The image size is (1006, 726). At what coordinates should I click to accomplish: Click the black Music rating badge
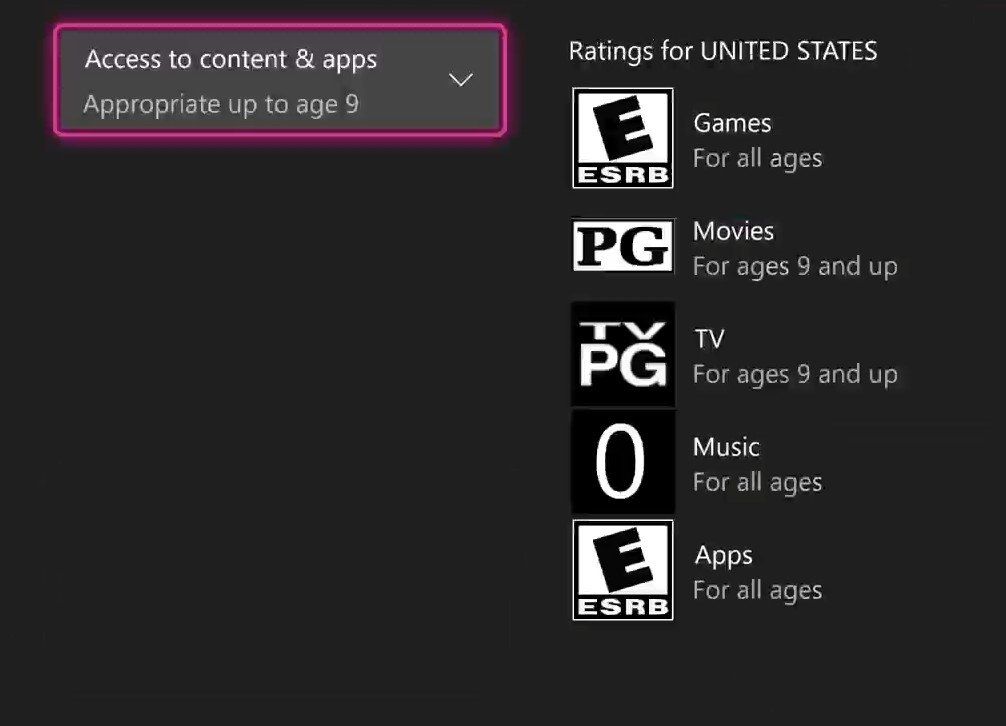tap(622, 461)
